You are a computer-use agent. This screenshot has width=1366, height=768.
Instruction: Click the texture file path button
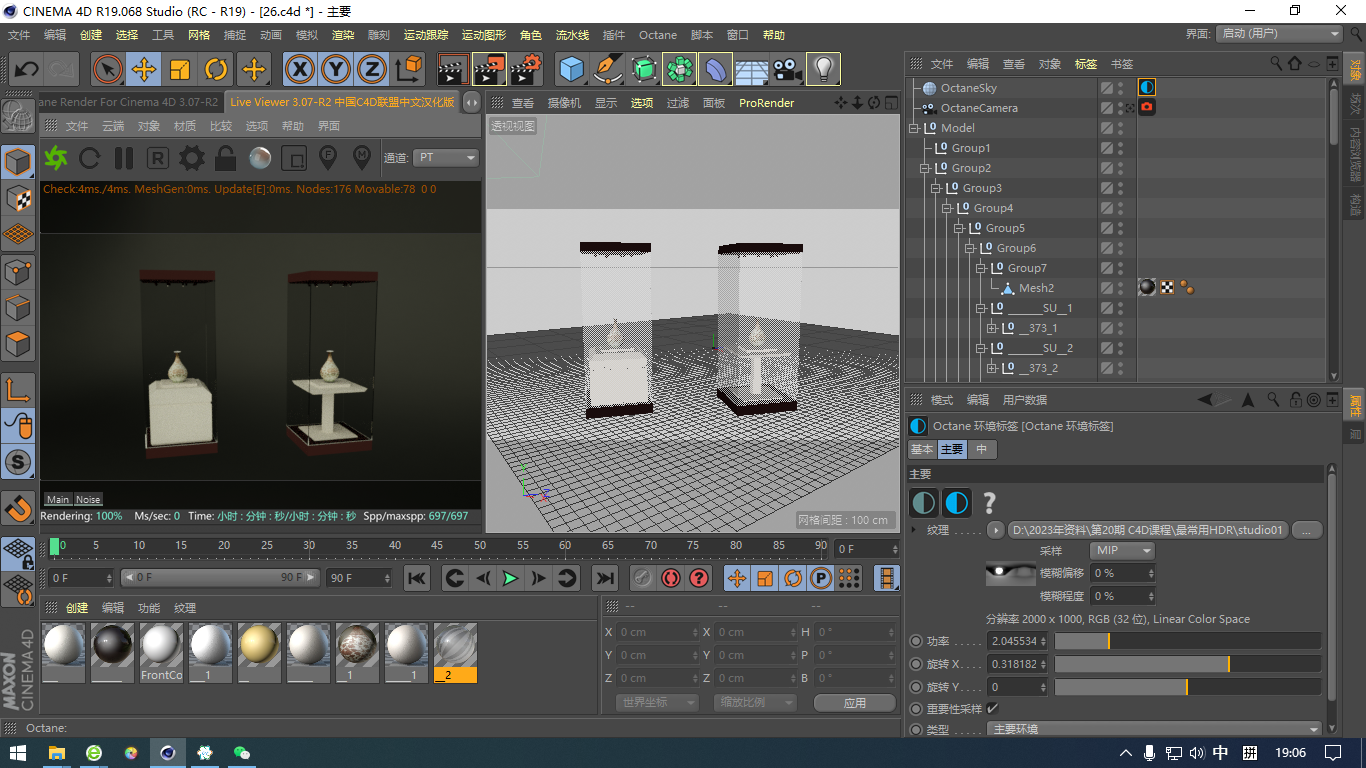(x=1149, y=530)
